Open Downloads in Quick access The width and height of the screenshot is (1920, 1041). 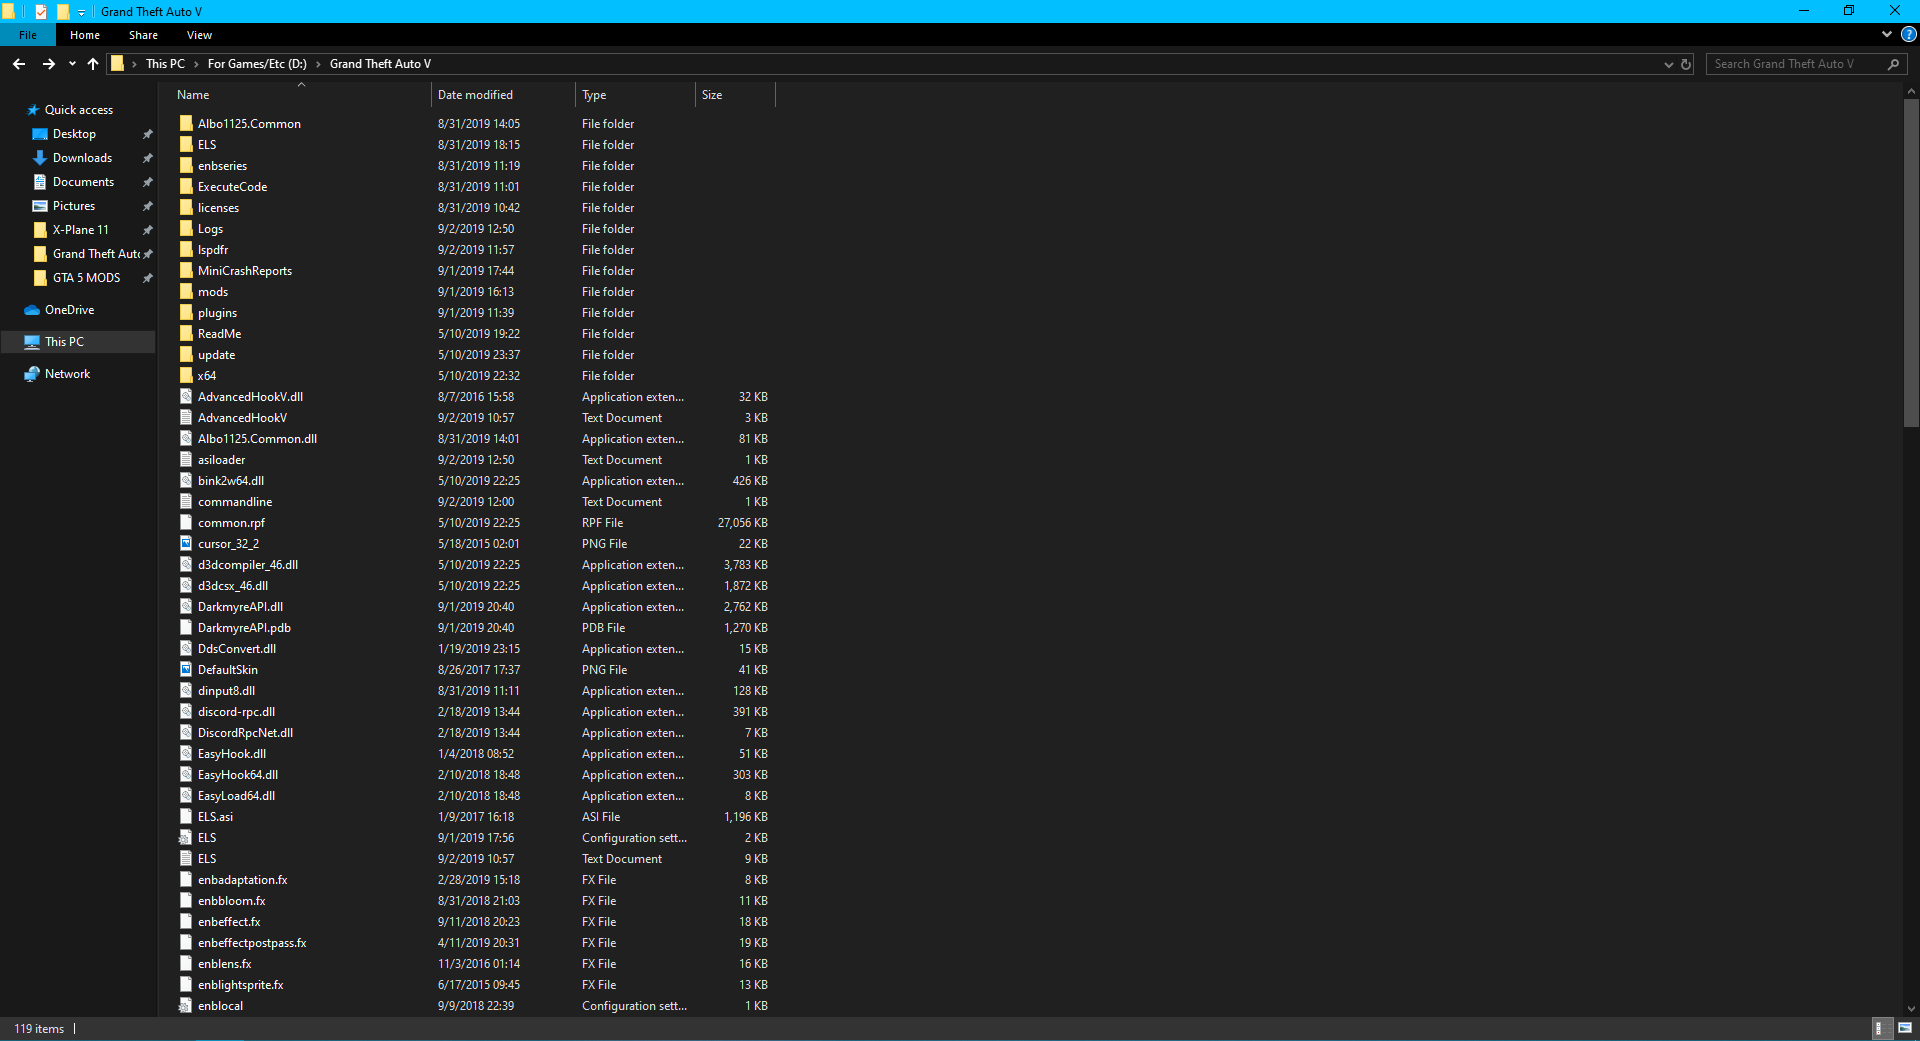coord(82,158)
